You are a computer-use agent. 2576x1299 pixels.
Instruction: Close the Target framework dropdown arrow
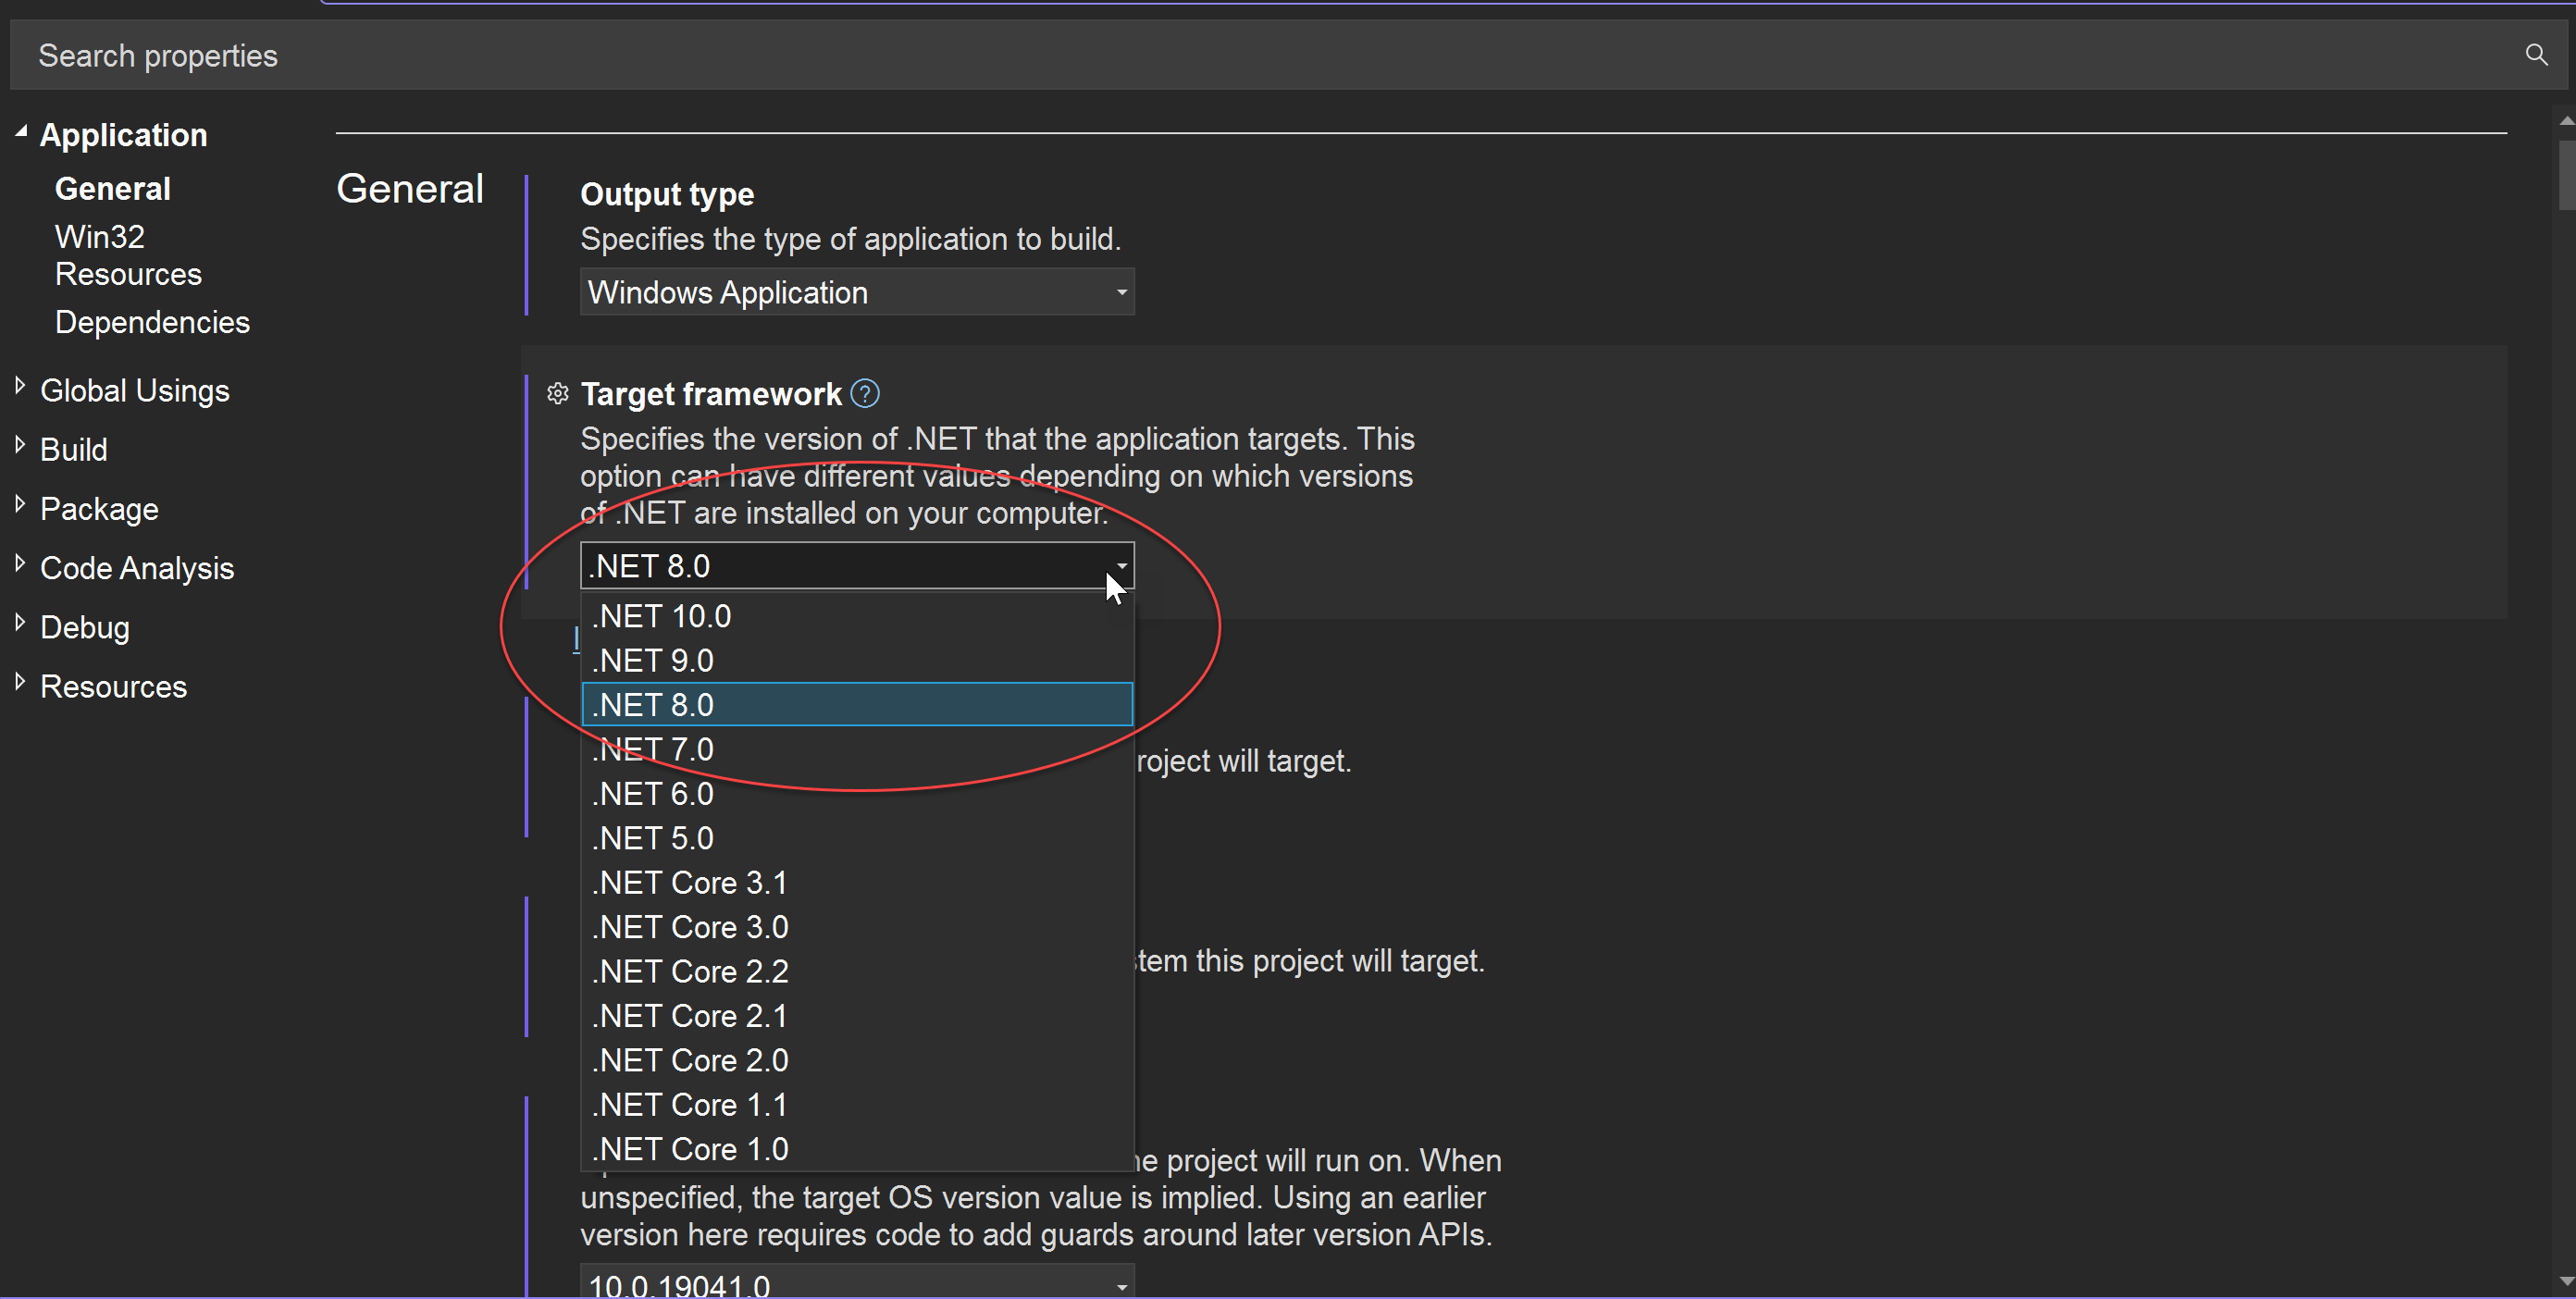click(1121, 566)
